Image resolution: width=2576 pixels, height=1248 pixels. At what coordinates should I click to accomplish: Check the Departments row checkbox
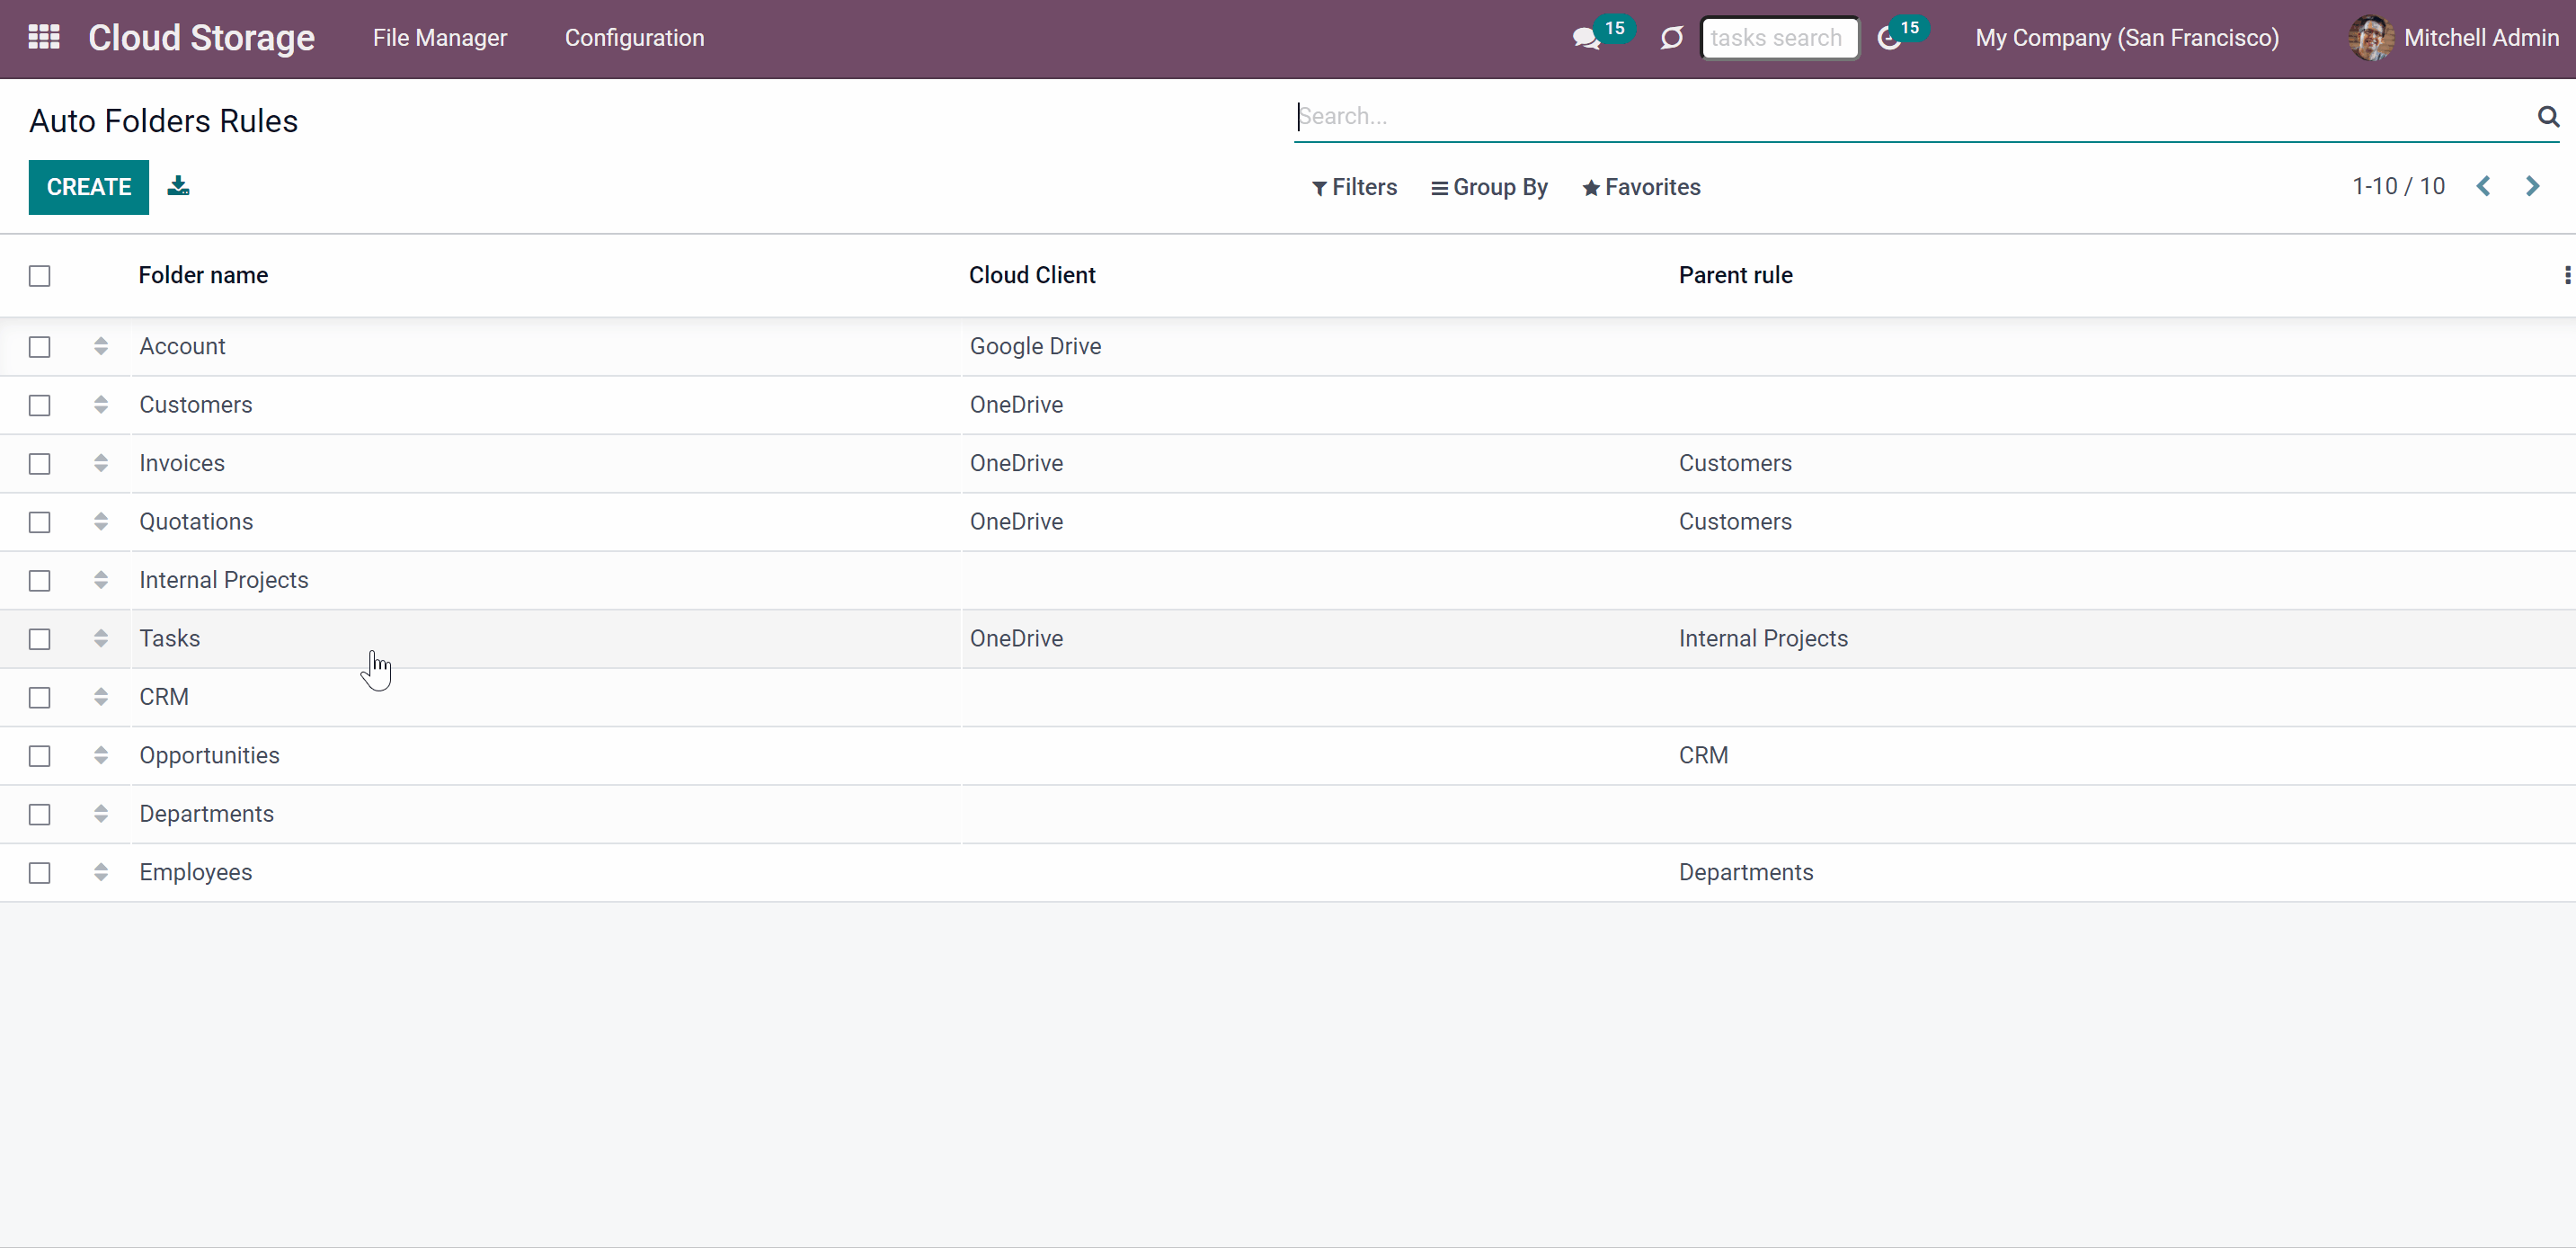coord(40,815)
